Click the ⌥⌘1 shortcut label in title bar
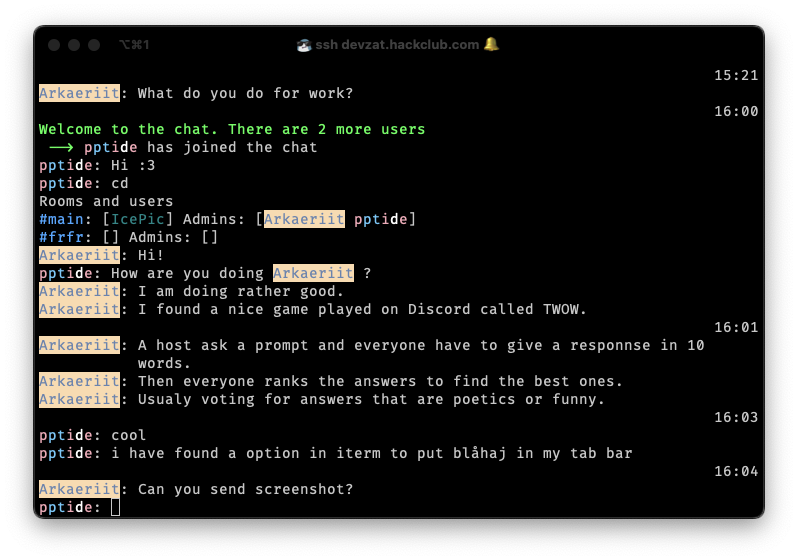The image size is (798, 560). click(x=134, y=45)
